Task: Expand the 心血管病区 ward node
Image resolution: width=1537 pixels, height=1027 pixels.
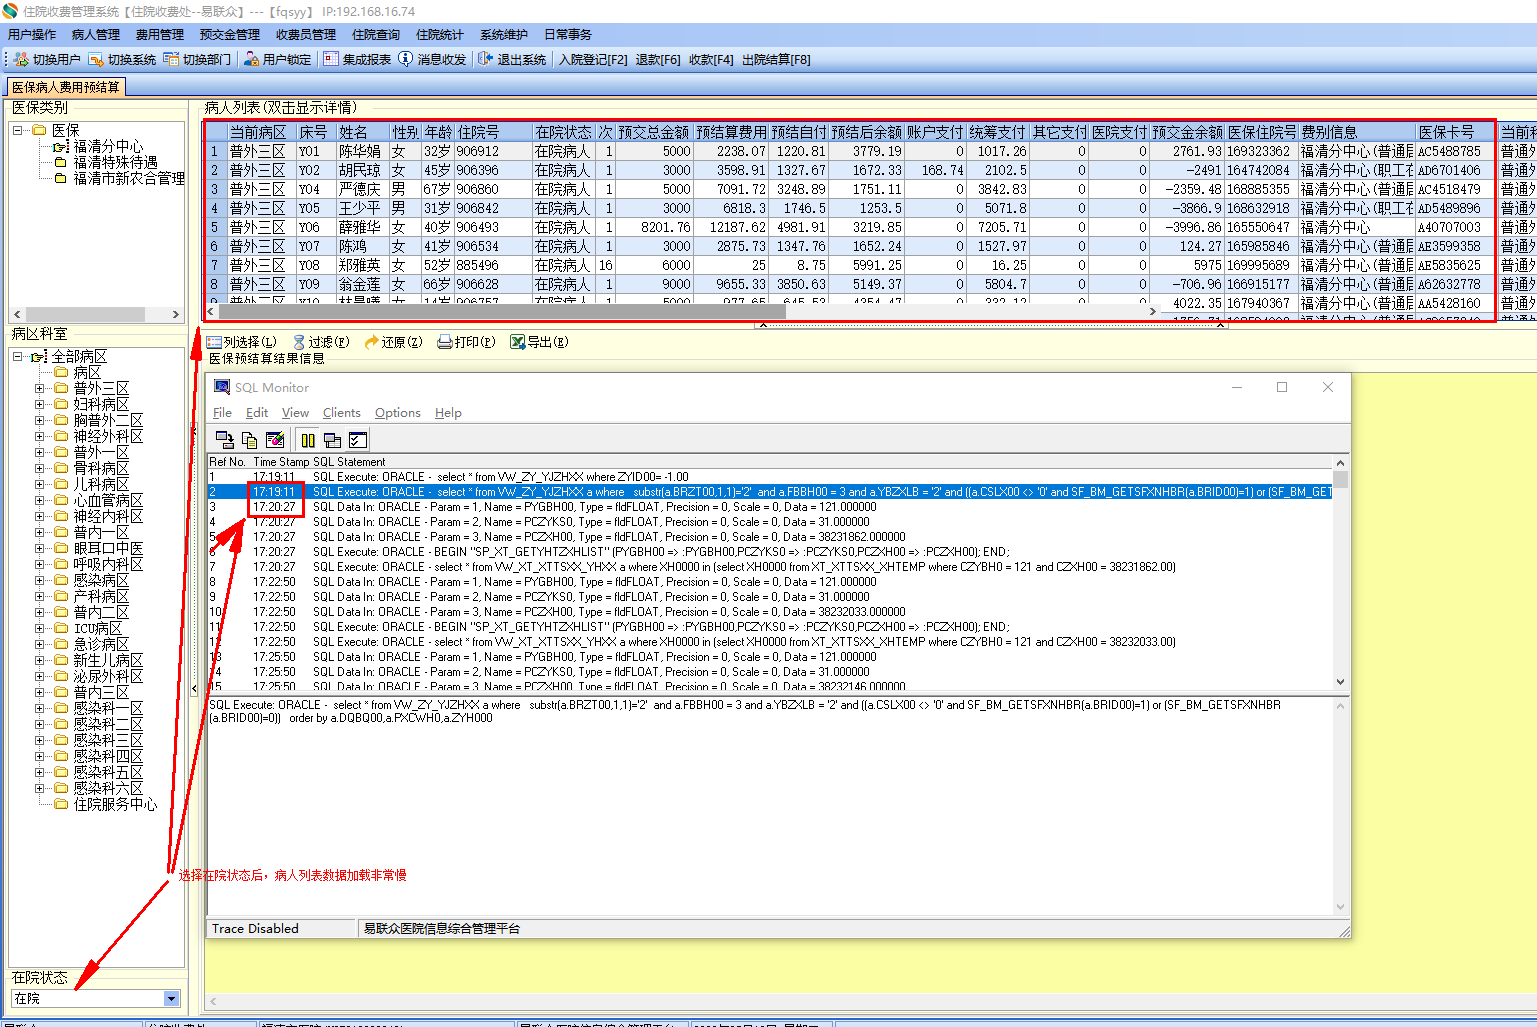Action: [x=40, y=500]
